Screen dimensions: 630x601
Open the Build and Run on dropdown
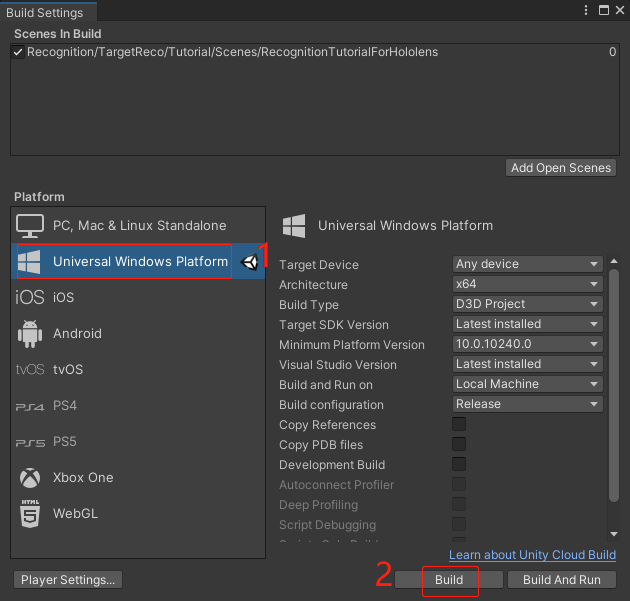click(528, 384)
